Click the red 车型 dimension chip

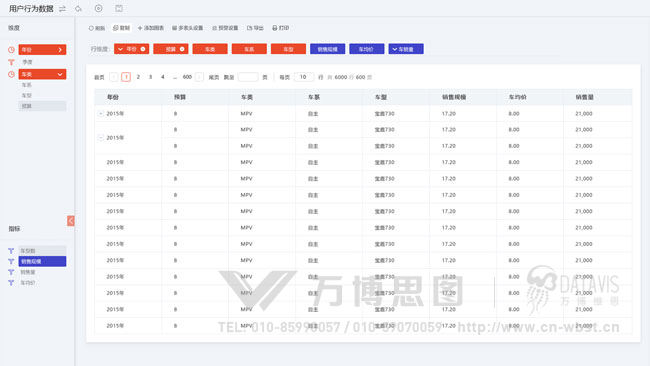point(289,49)
